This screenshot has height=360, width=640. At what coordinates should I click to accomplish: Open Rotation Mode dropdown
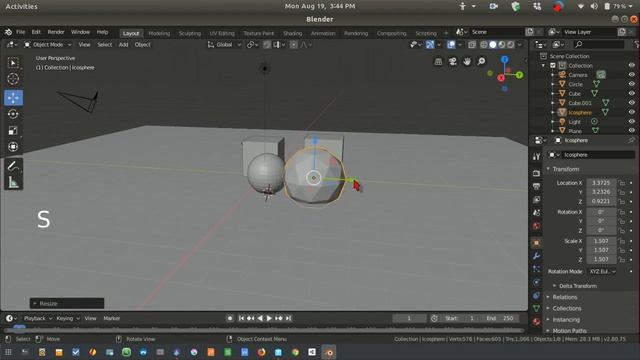(x=602, y=271)
